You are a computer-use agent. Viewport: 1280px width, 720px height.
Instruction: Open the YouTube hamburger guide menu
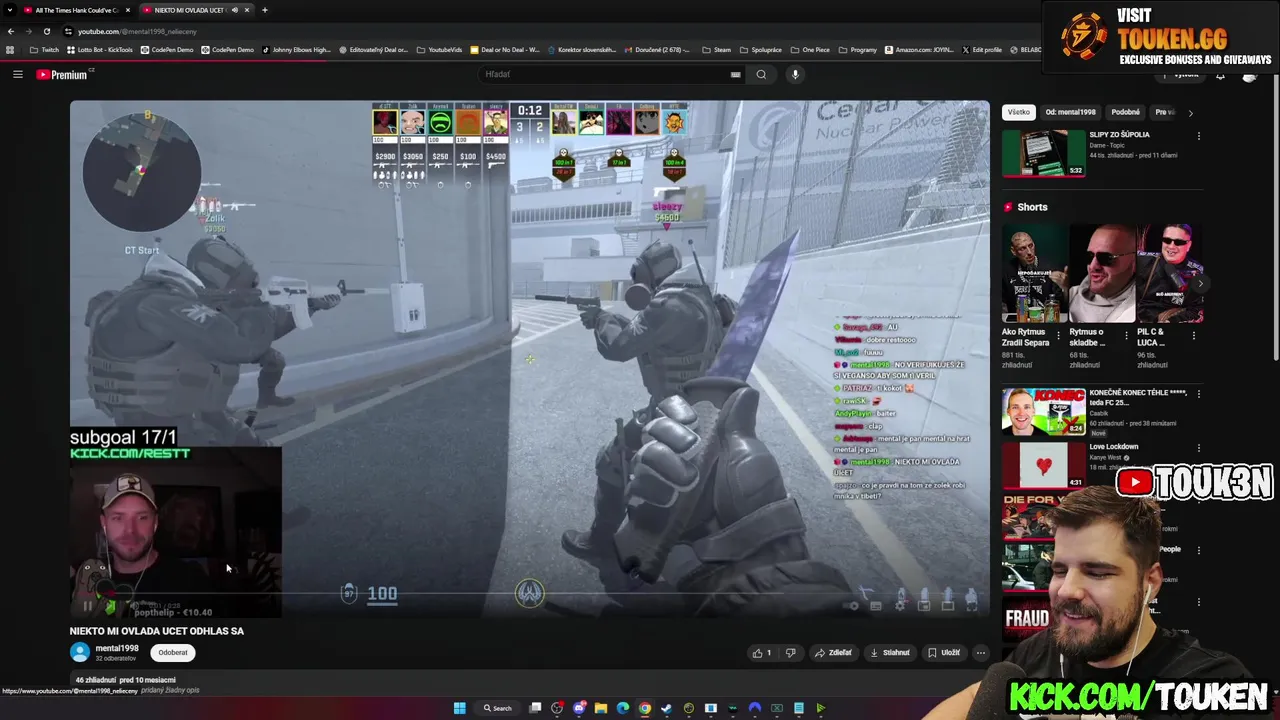(x=17, y=74)
